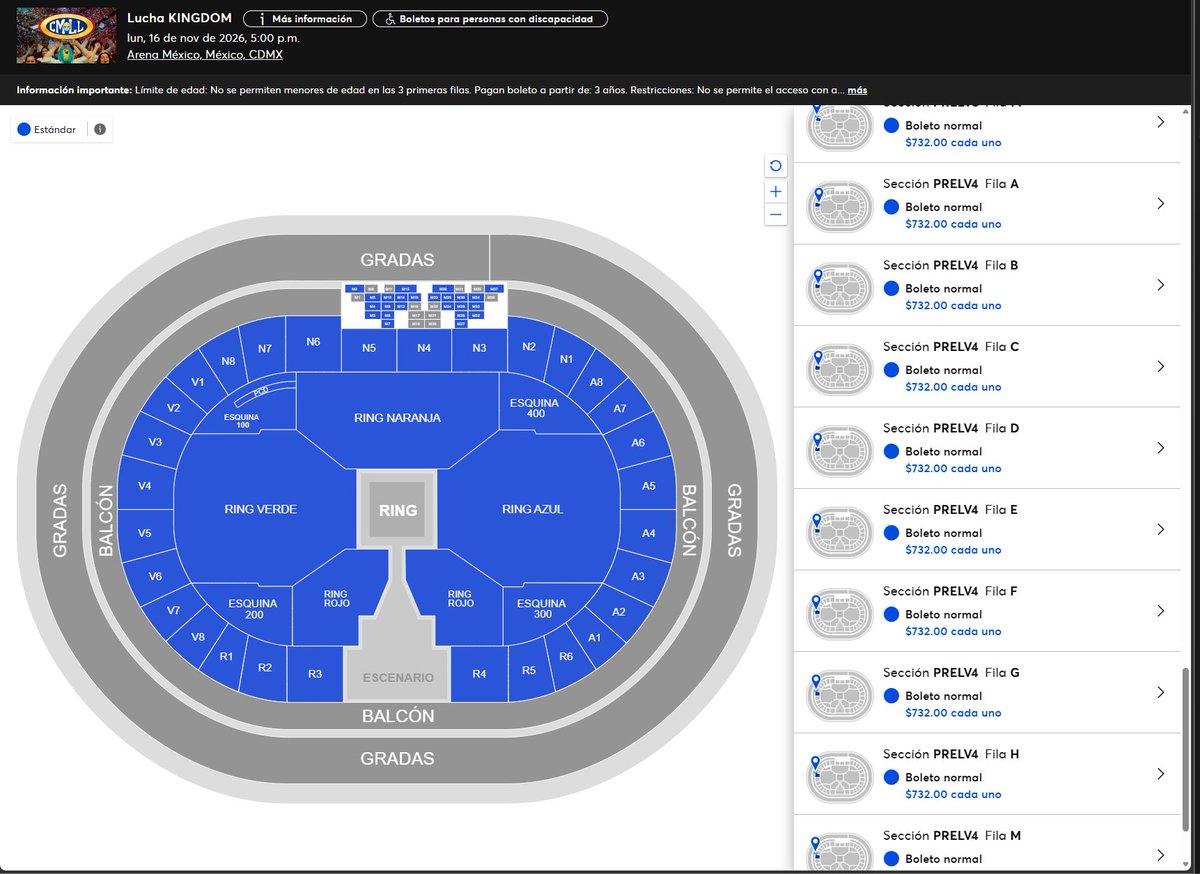Click the Fila A mini map thumbnail
This screenshot has width=1200, height=874.
point(840,205)
